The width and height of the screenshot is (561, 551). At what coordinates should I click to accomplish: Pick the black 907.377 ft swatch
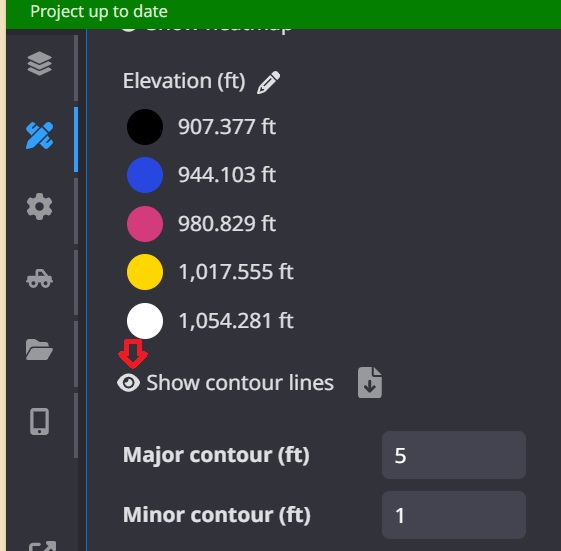point(145,127)
